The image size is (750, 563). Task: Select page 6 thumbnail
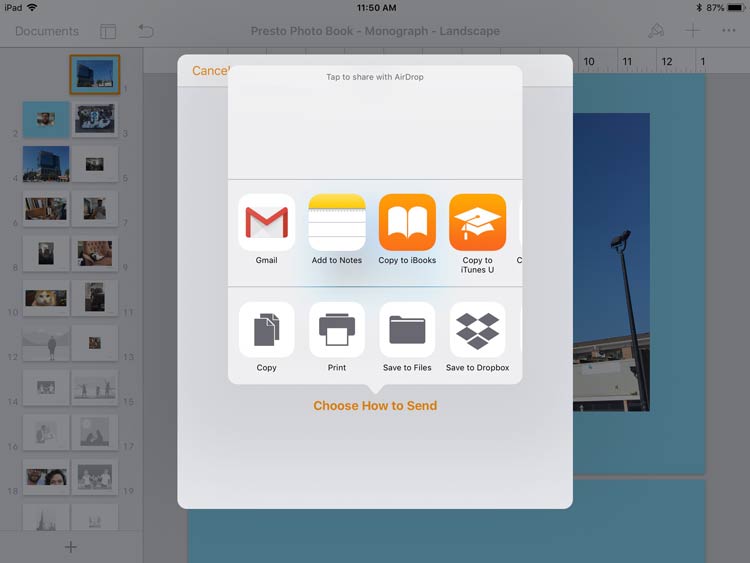pyautogui.click(x=46, y=209)
